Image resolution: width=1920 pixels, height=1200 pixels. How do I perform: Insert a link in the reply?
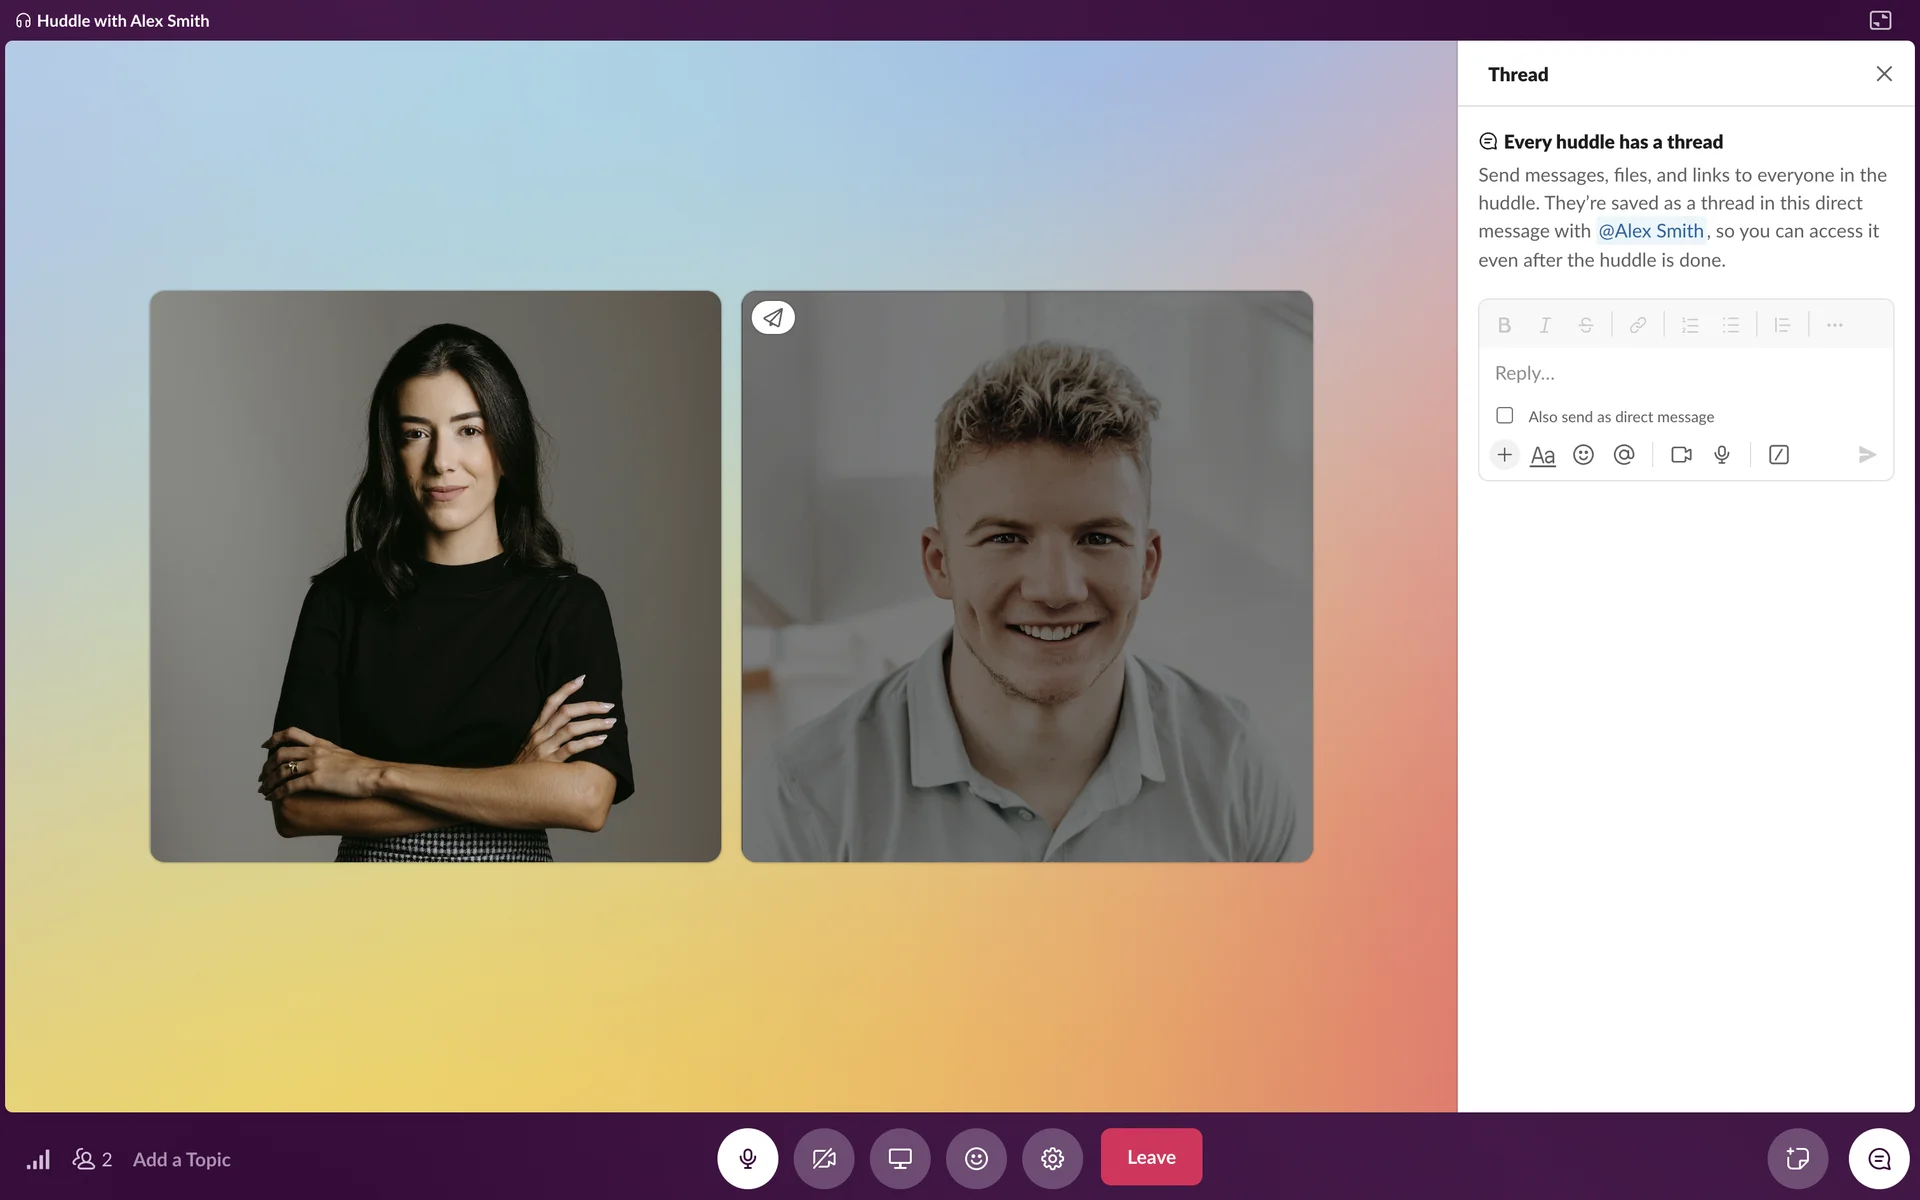tap(1638, 325)
